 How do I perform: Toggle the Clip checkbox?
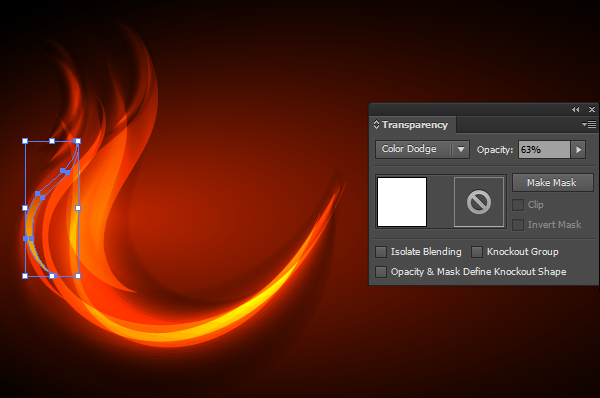coord(518,205)
